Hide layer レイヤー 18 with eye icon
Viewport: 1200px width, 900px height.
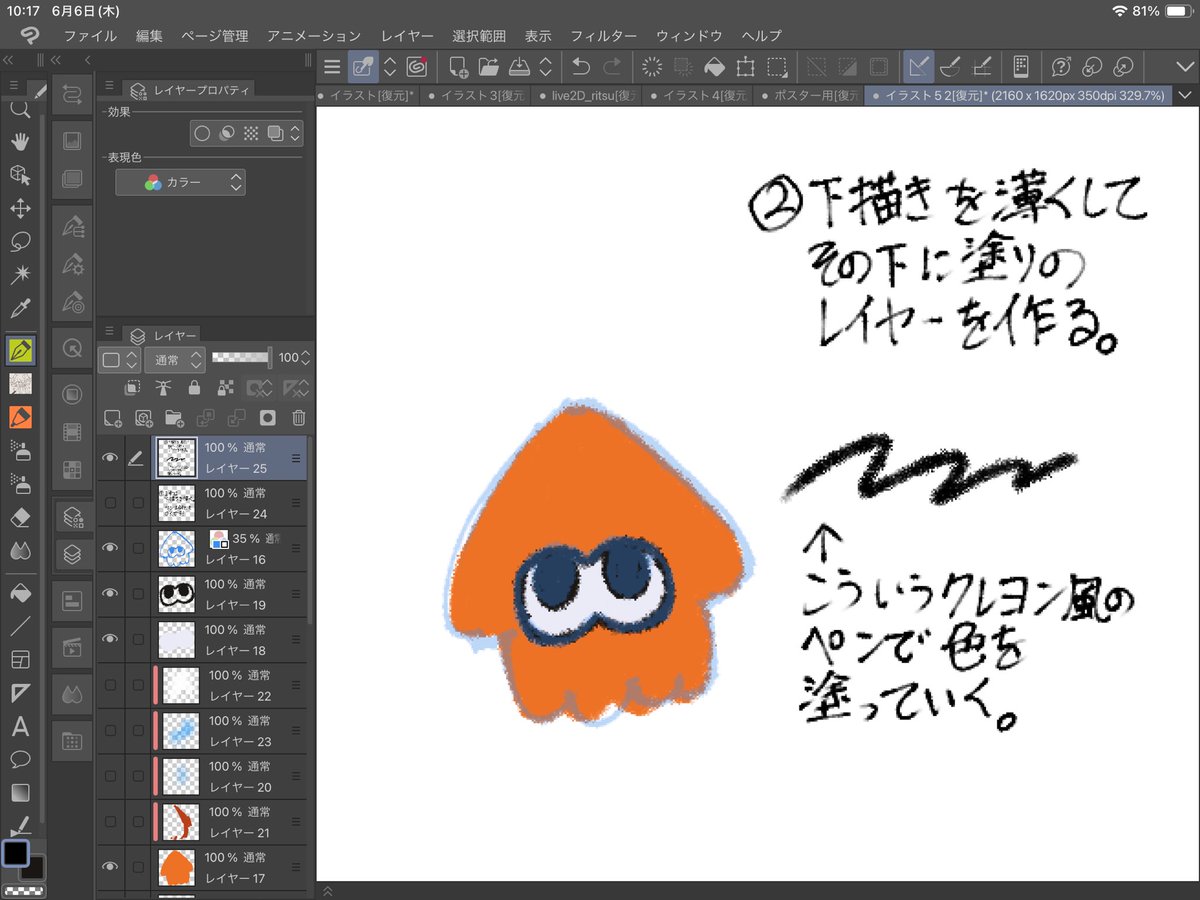coord(110,639)
